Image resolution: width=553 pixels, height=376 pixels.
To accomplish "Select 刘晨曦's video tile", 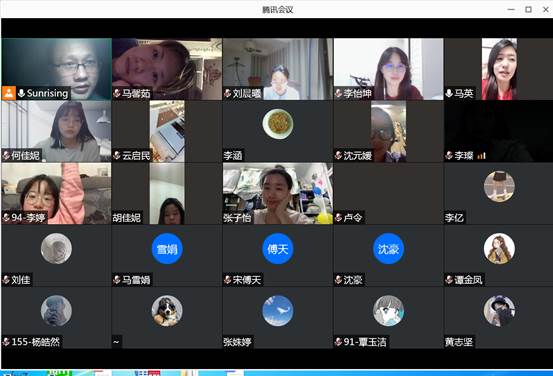I will coord(278,69).
